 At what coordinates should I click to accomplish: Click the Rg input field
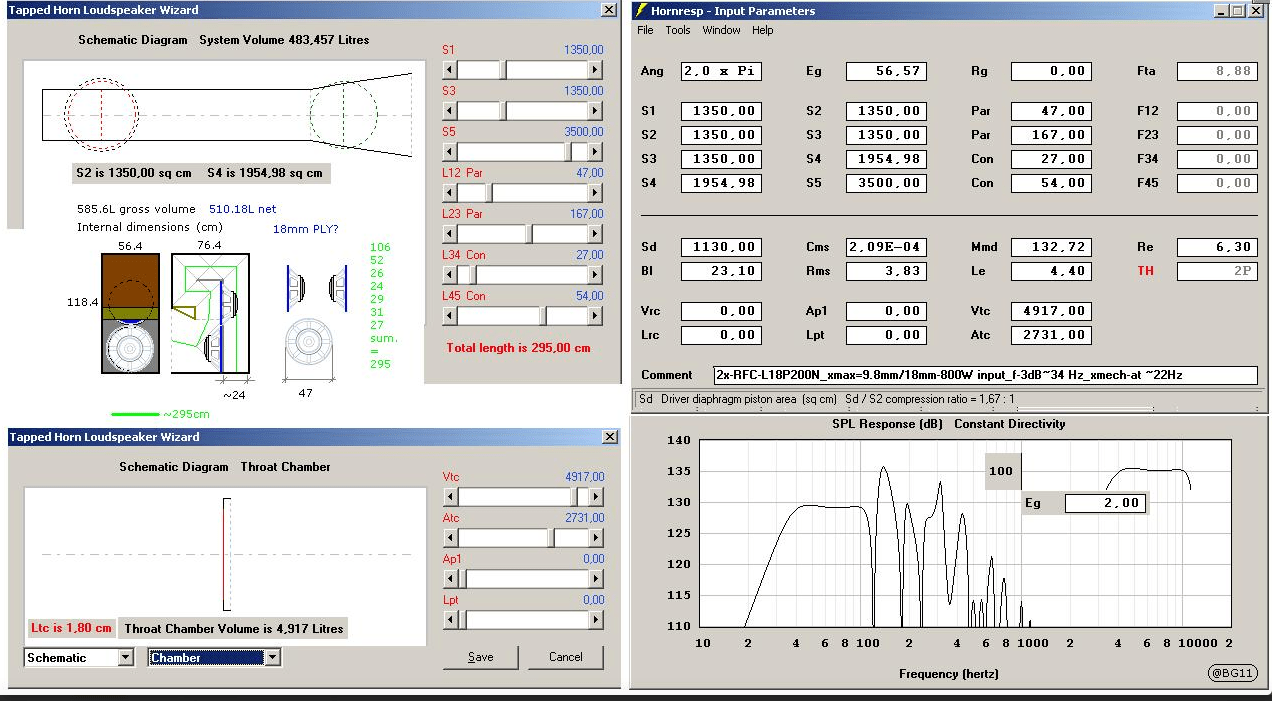1051,71
